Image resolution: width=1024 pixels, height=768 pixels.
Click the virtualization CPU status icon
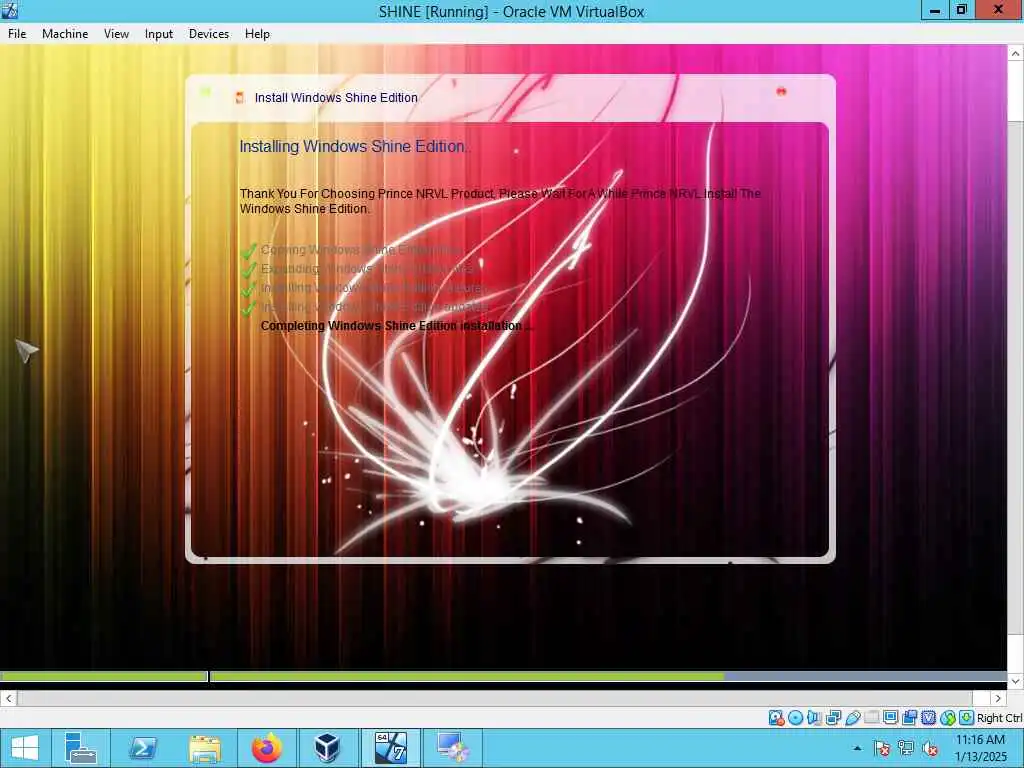pos(928,718)
